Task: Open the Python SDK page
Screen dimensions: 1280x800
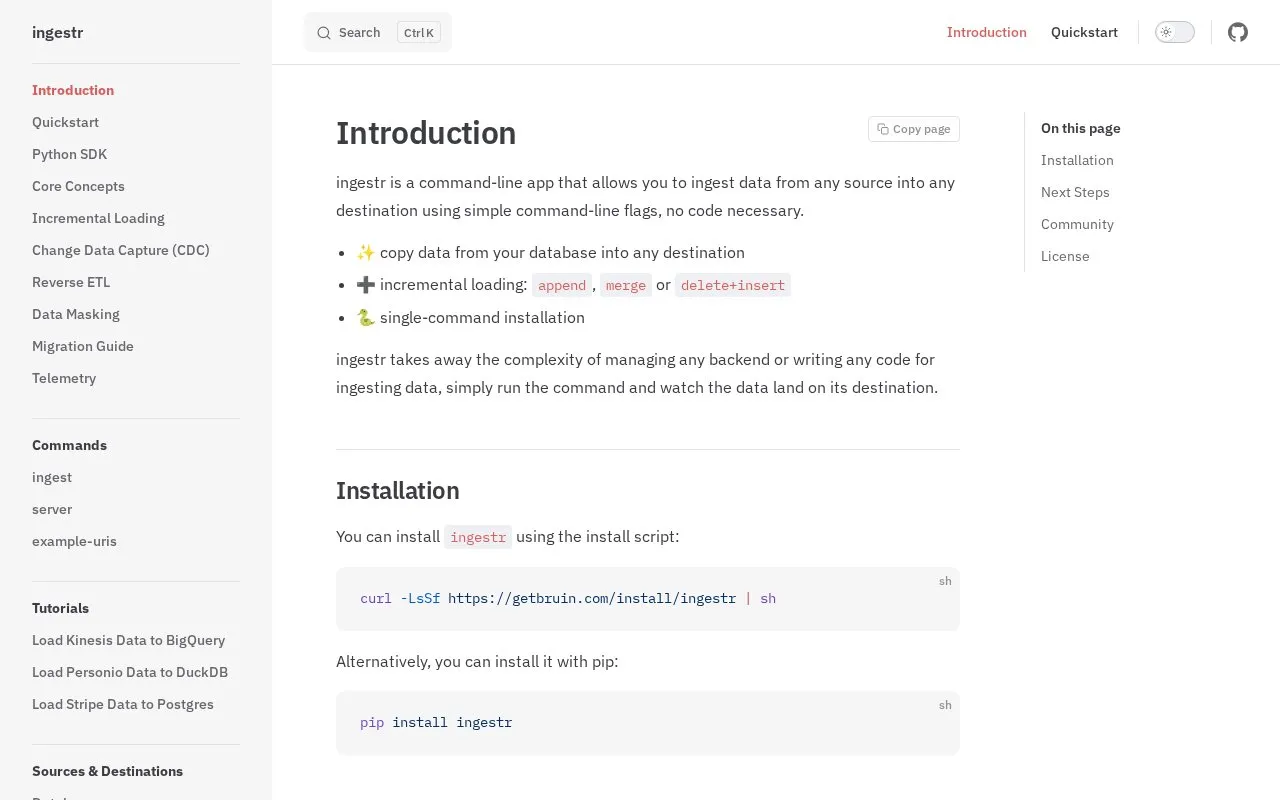Action: pyautogui.click(x=69, y=154)
